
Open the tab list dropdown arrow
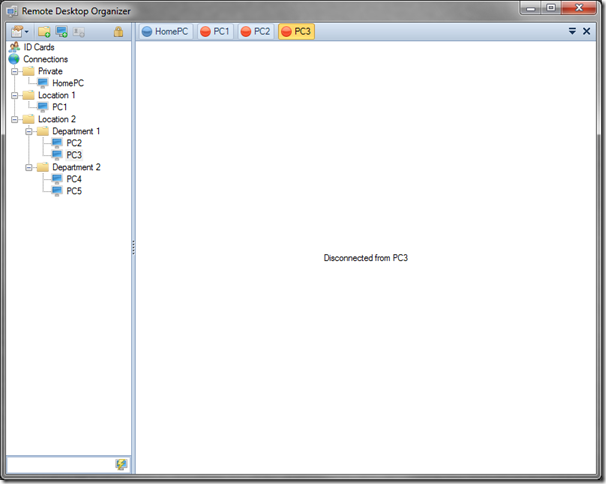pyautogui.click(x=572, y=31)
